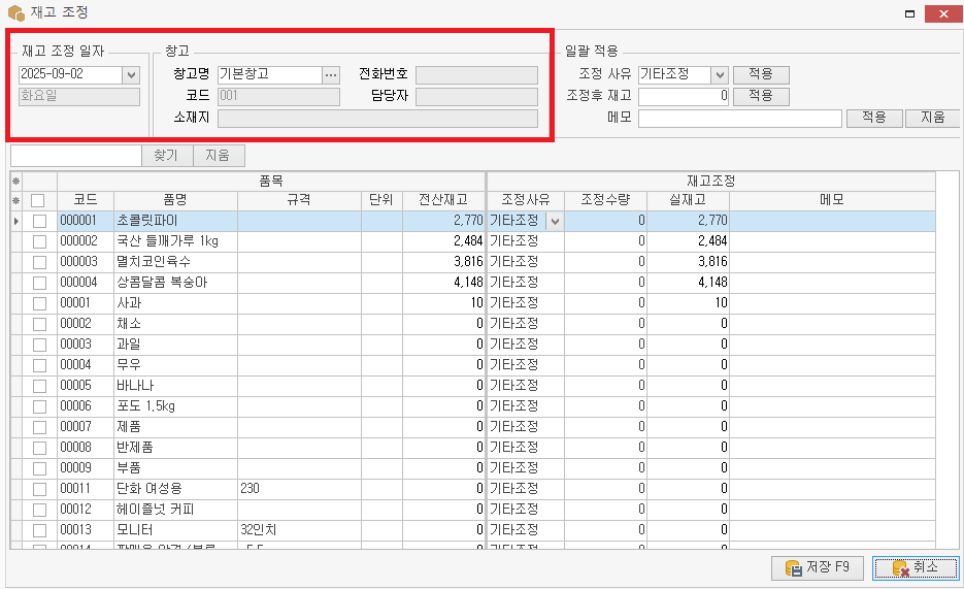Viewport: 964px width, 589px height.
Task: Toggle the select-all checkbox in grid header
Action: (39, 200)
